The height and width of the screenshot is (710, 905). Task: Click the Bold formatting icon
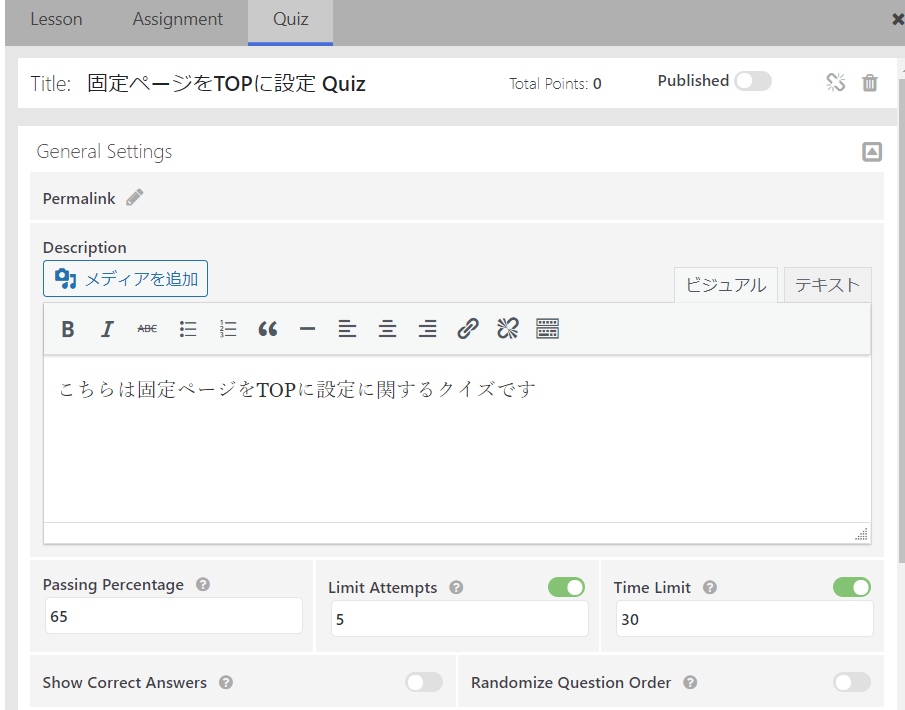point(68,329)
